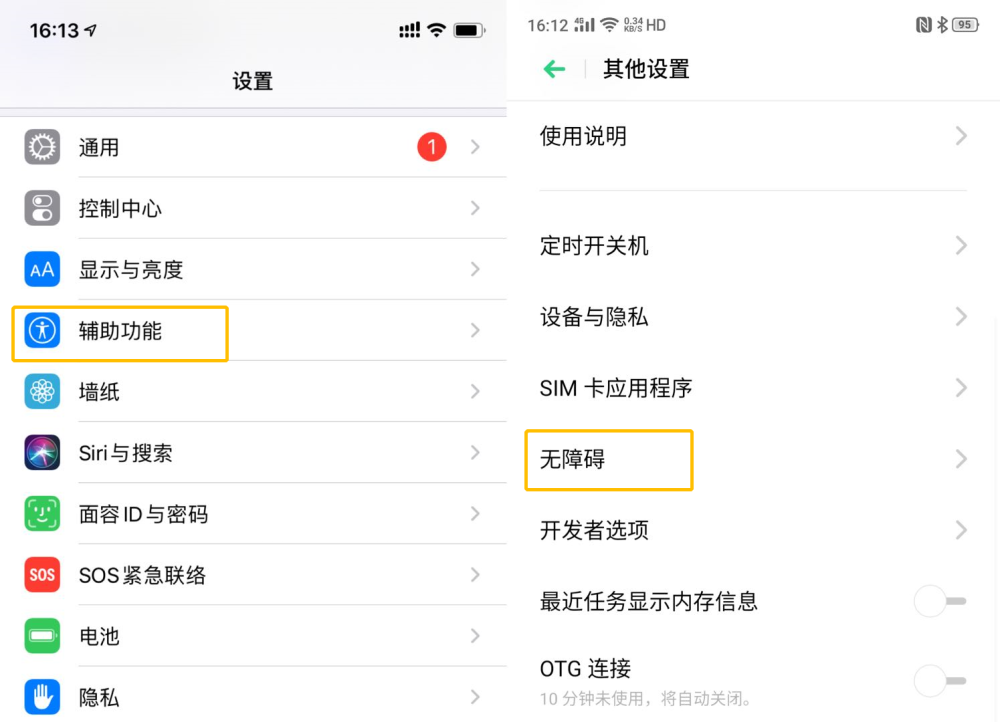
Task: Enable the OTG 连接 switch
Action: pyautogui.click(x=940, y=681)
